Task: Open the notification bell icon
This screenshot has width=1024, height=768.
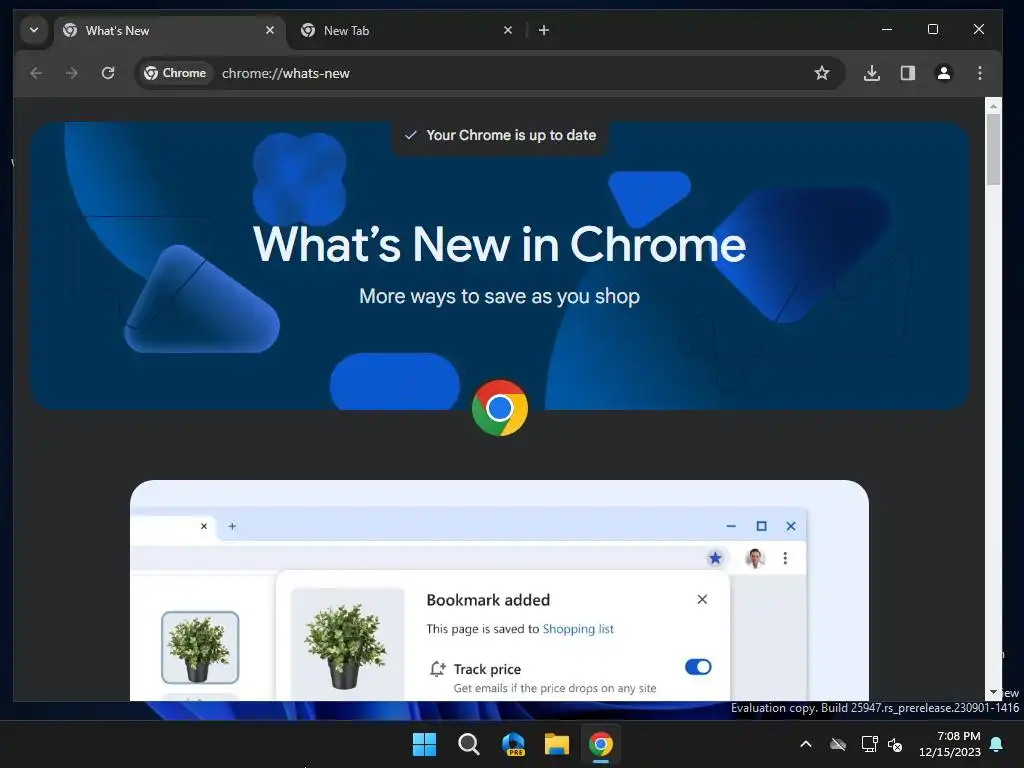Action: point(997,744)
